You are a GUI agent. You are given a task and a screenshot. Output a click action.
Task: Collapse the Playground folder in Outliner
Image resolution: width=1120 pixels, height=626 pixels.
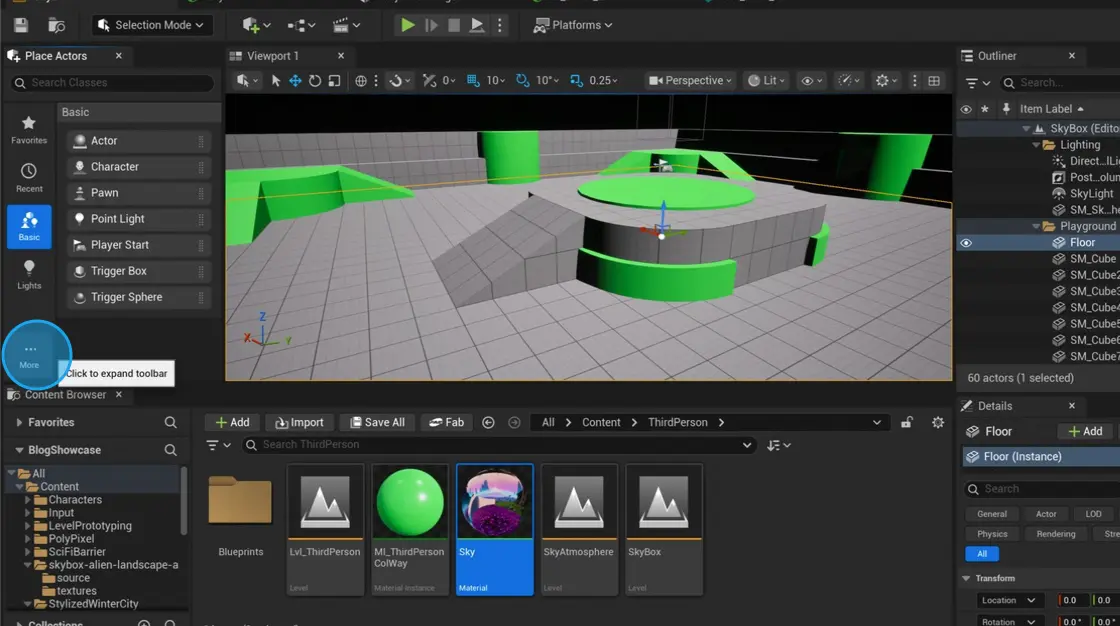(1035, 227)
